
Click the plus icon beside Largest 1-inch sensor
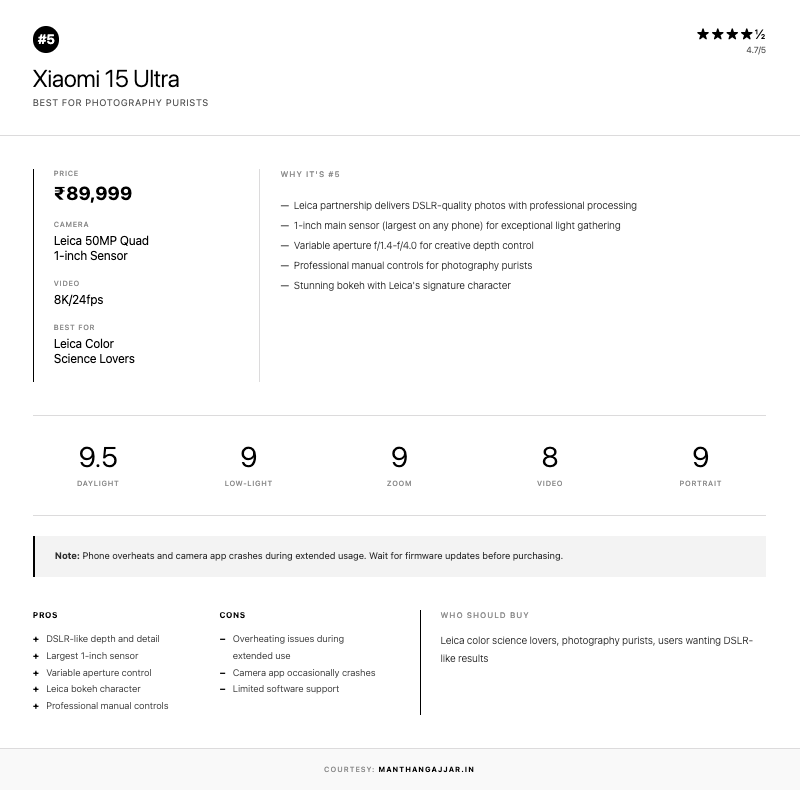pyautogui.click(x=36, y=656)
